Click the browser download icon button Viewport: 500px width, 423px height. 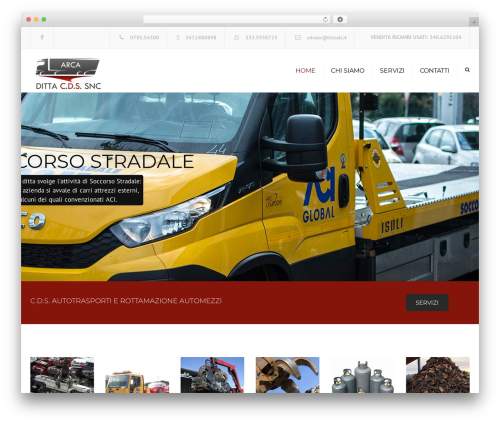coord(340,20)
